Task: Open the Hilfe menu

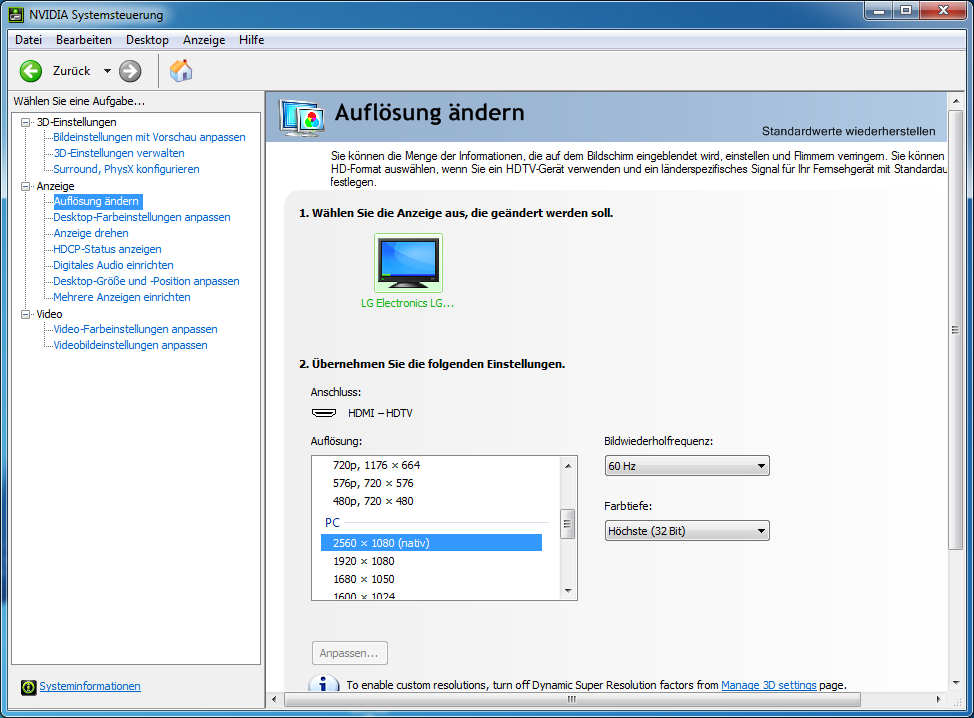Action: [x=252, y=40]
